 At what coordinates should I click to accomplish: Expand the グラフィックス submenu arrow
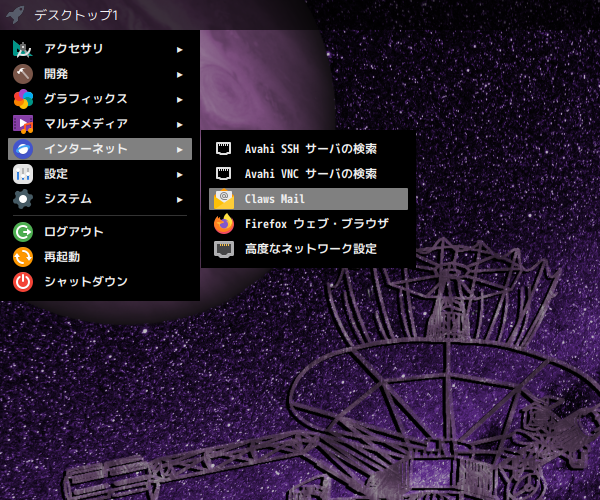coord(179,100)
